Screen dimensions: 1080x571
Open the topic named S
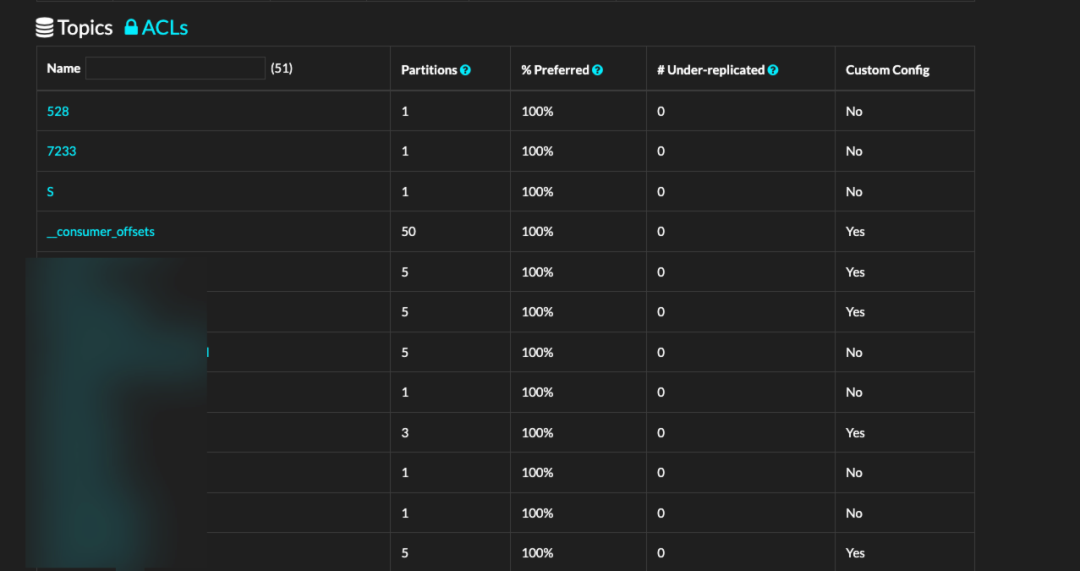(x=50, y=191)
